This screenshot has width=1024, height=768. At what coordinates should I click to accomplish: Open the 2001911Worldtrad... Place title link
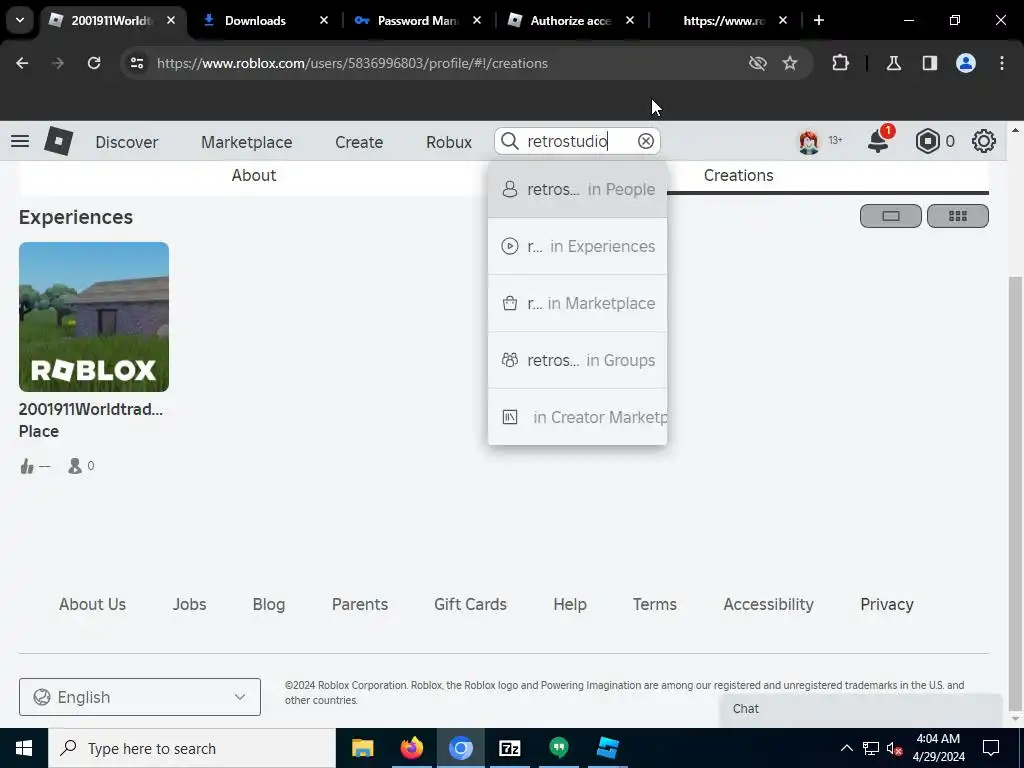click(91, 420)
